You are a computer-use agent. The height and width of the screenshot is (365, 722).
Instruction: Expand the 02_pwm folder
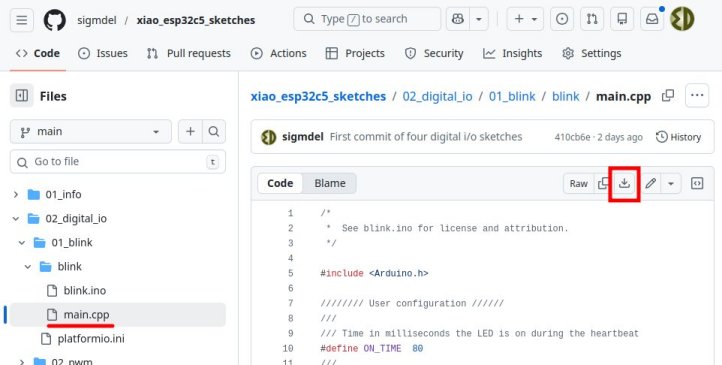click(x=22, y=362)
